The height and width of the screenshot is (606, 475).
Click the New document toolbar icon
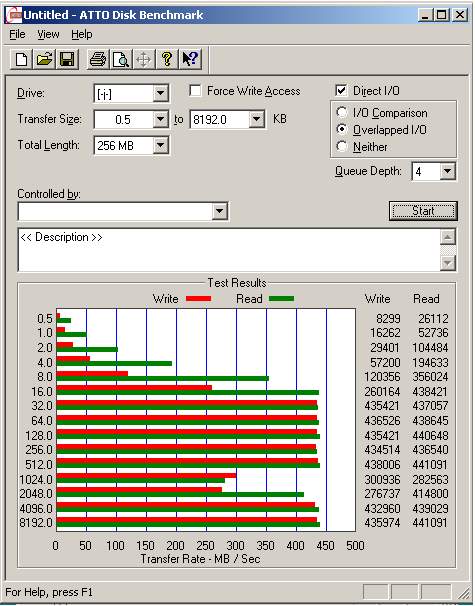(21, 60)
